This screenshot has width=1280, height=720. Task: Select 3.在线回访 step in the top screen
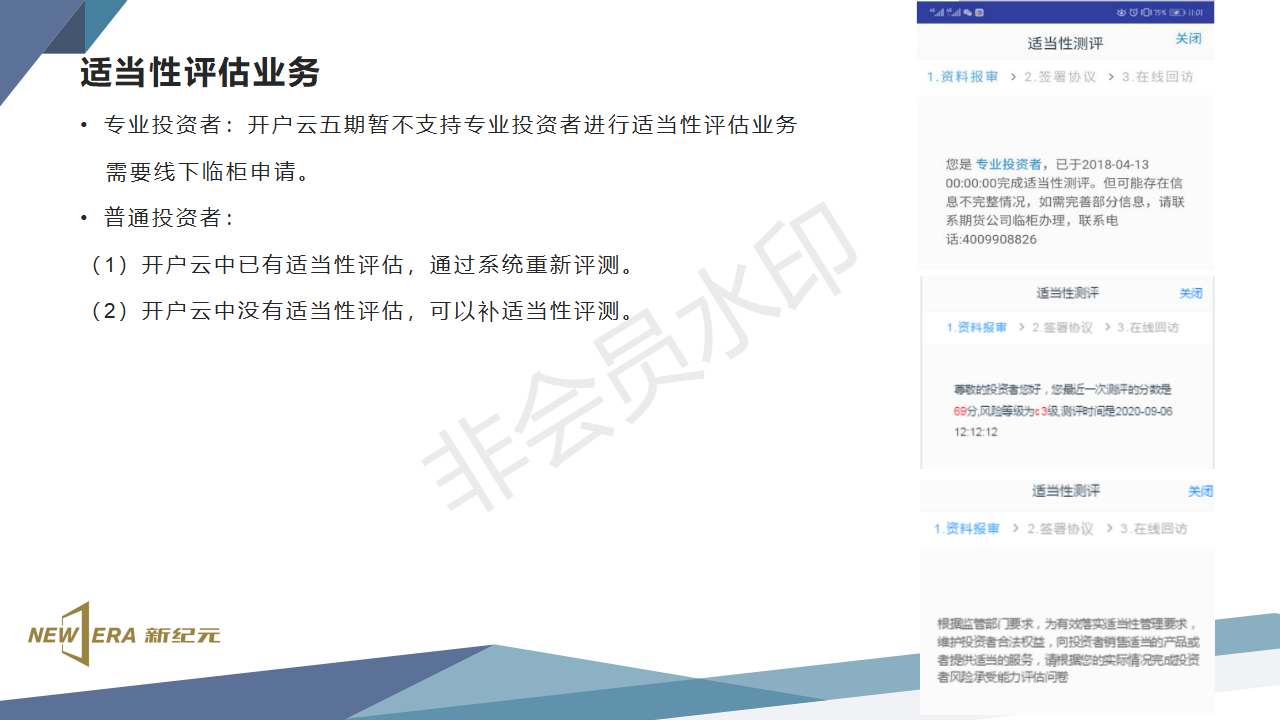[x=1157, y=77]
